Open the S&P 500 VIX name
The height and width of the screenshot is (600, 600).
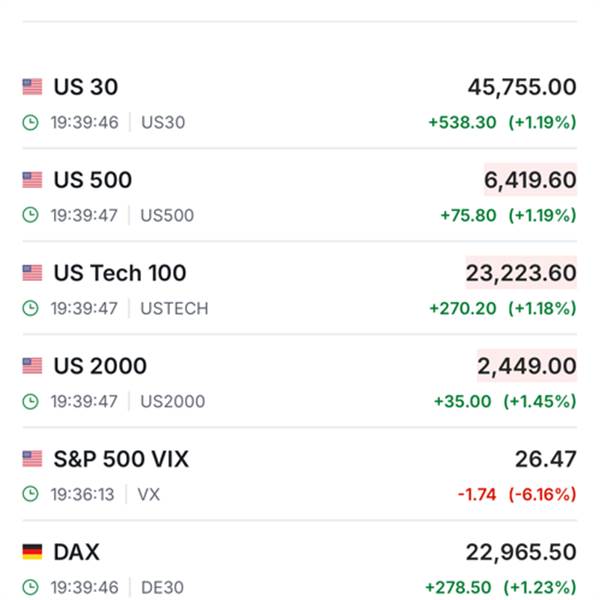121,459
